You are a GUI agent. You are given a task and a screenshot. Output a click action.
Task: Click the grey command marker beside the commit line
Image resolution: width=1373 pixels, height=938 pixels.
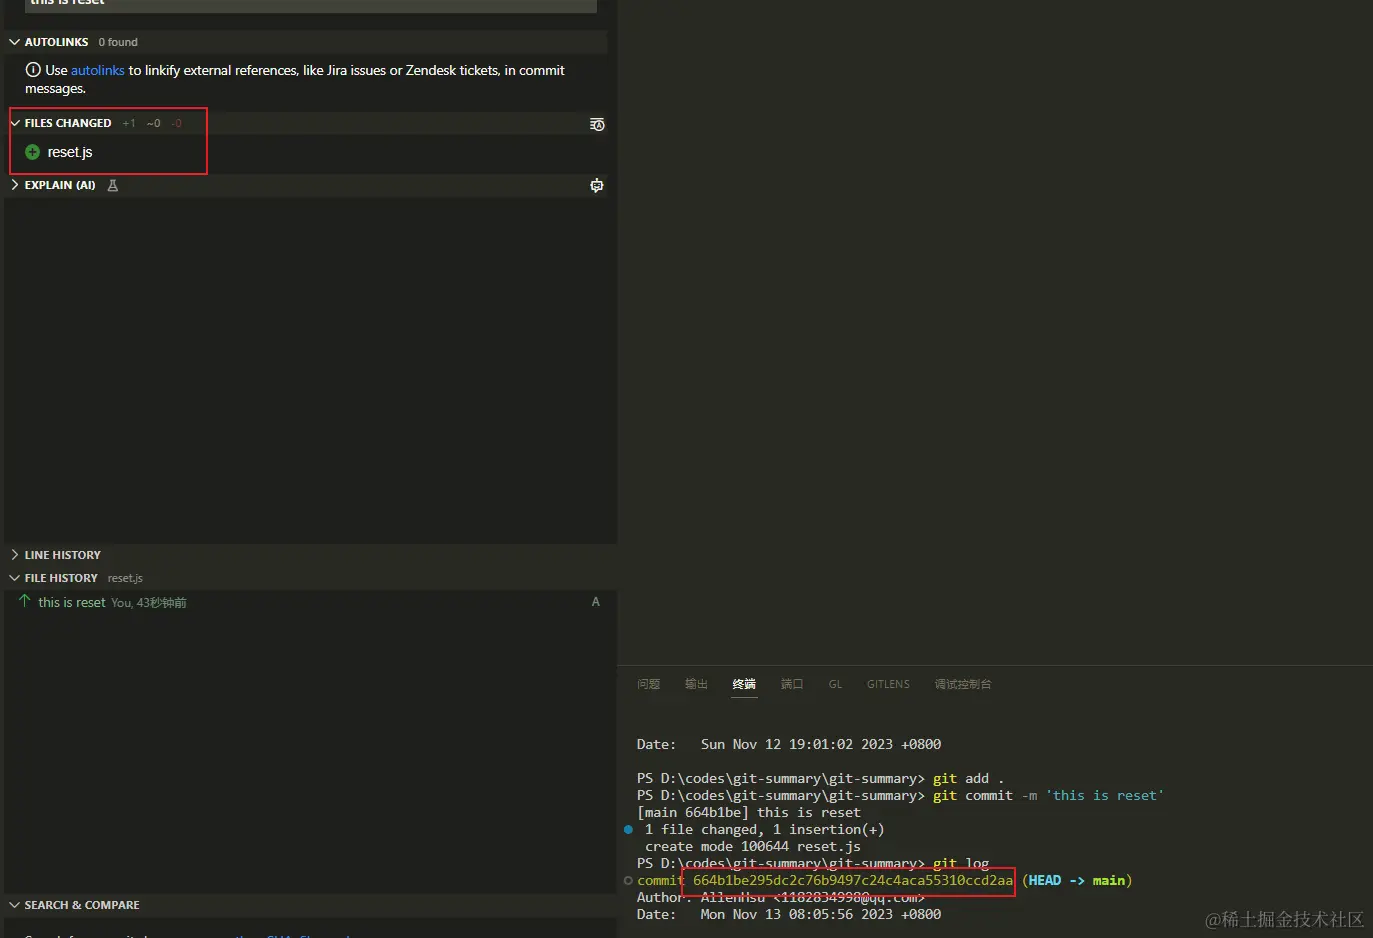[628, 881]
